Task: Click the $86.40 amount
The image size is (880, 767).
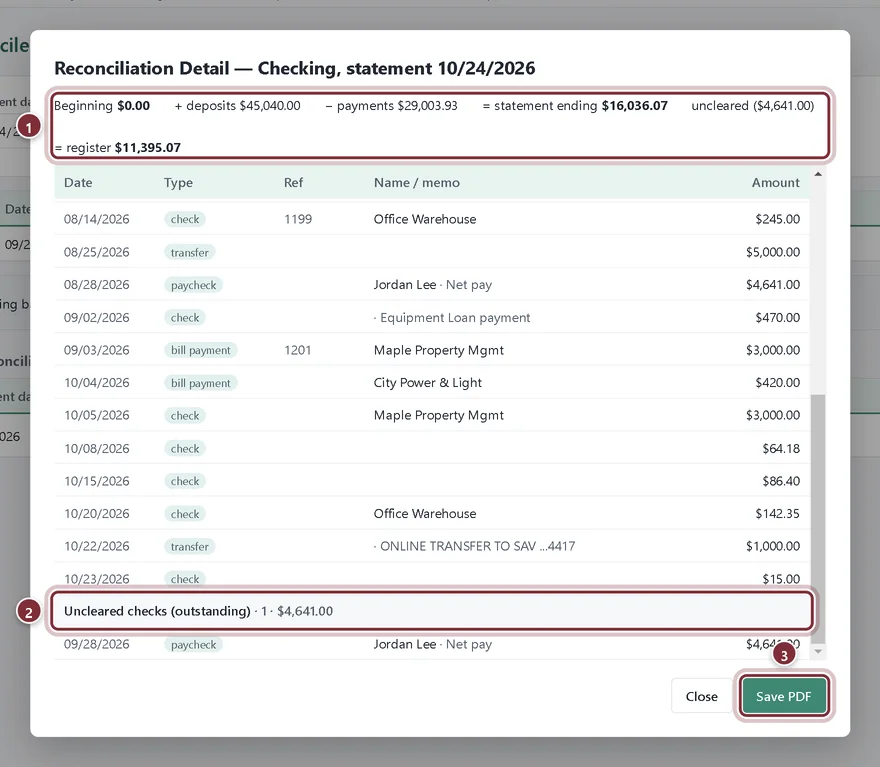Action: click(781, 481)
